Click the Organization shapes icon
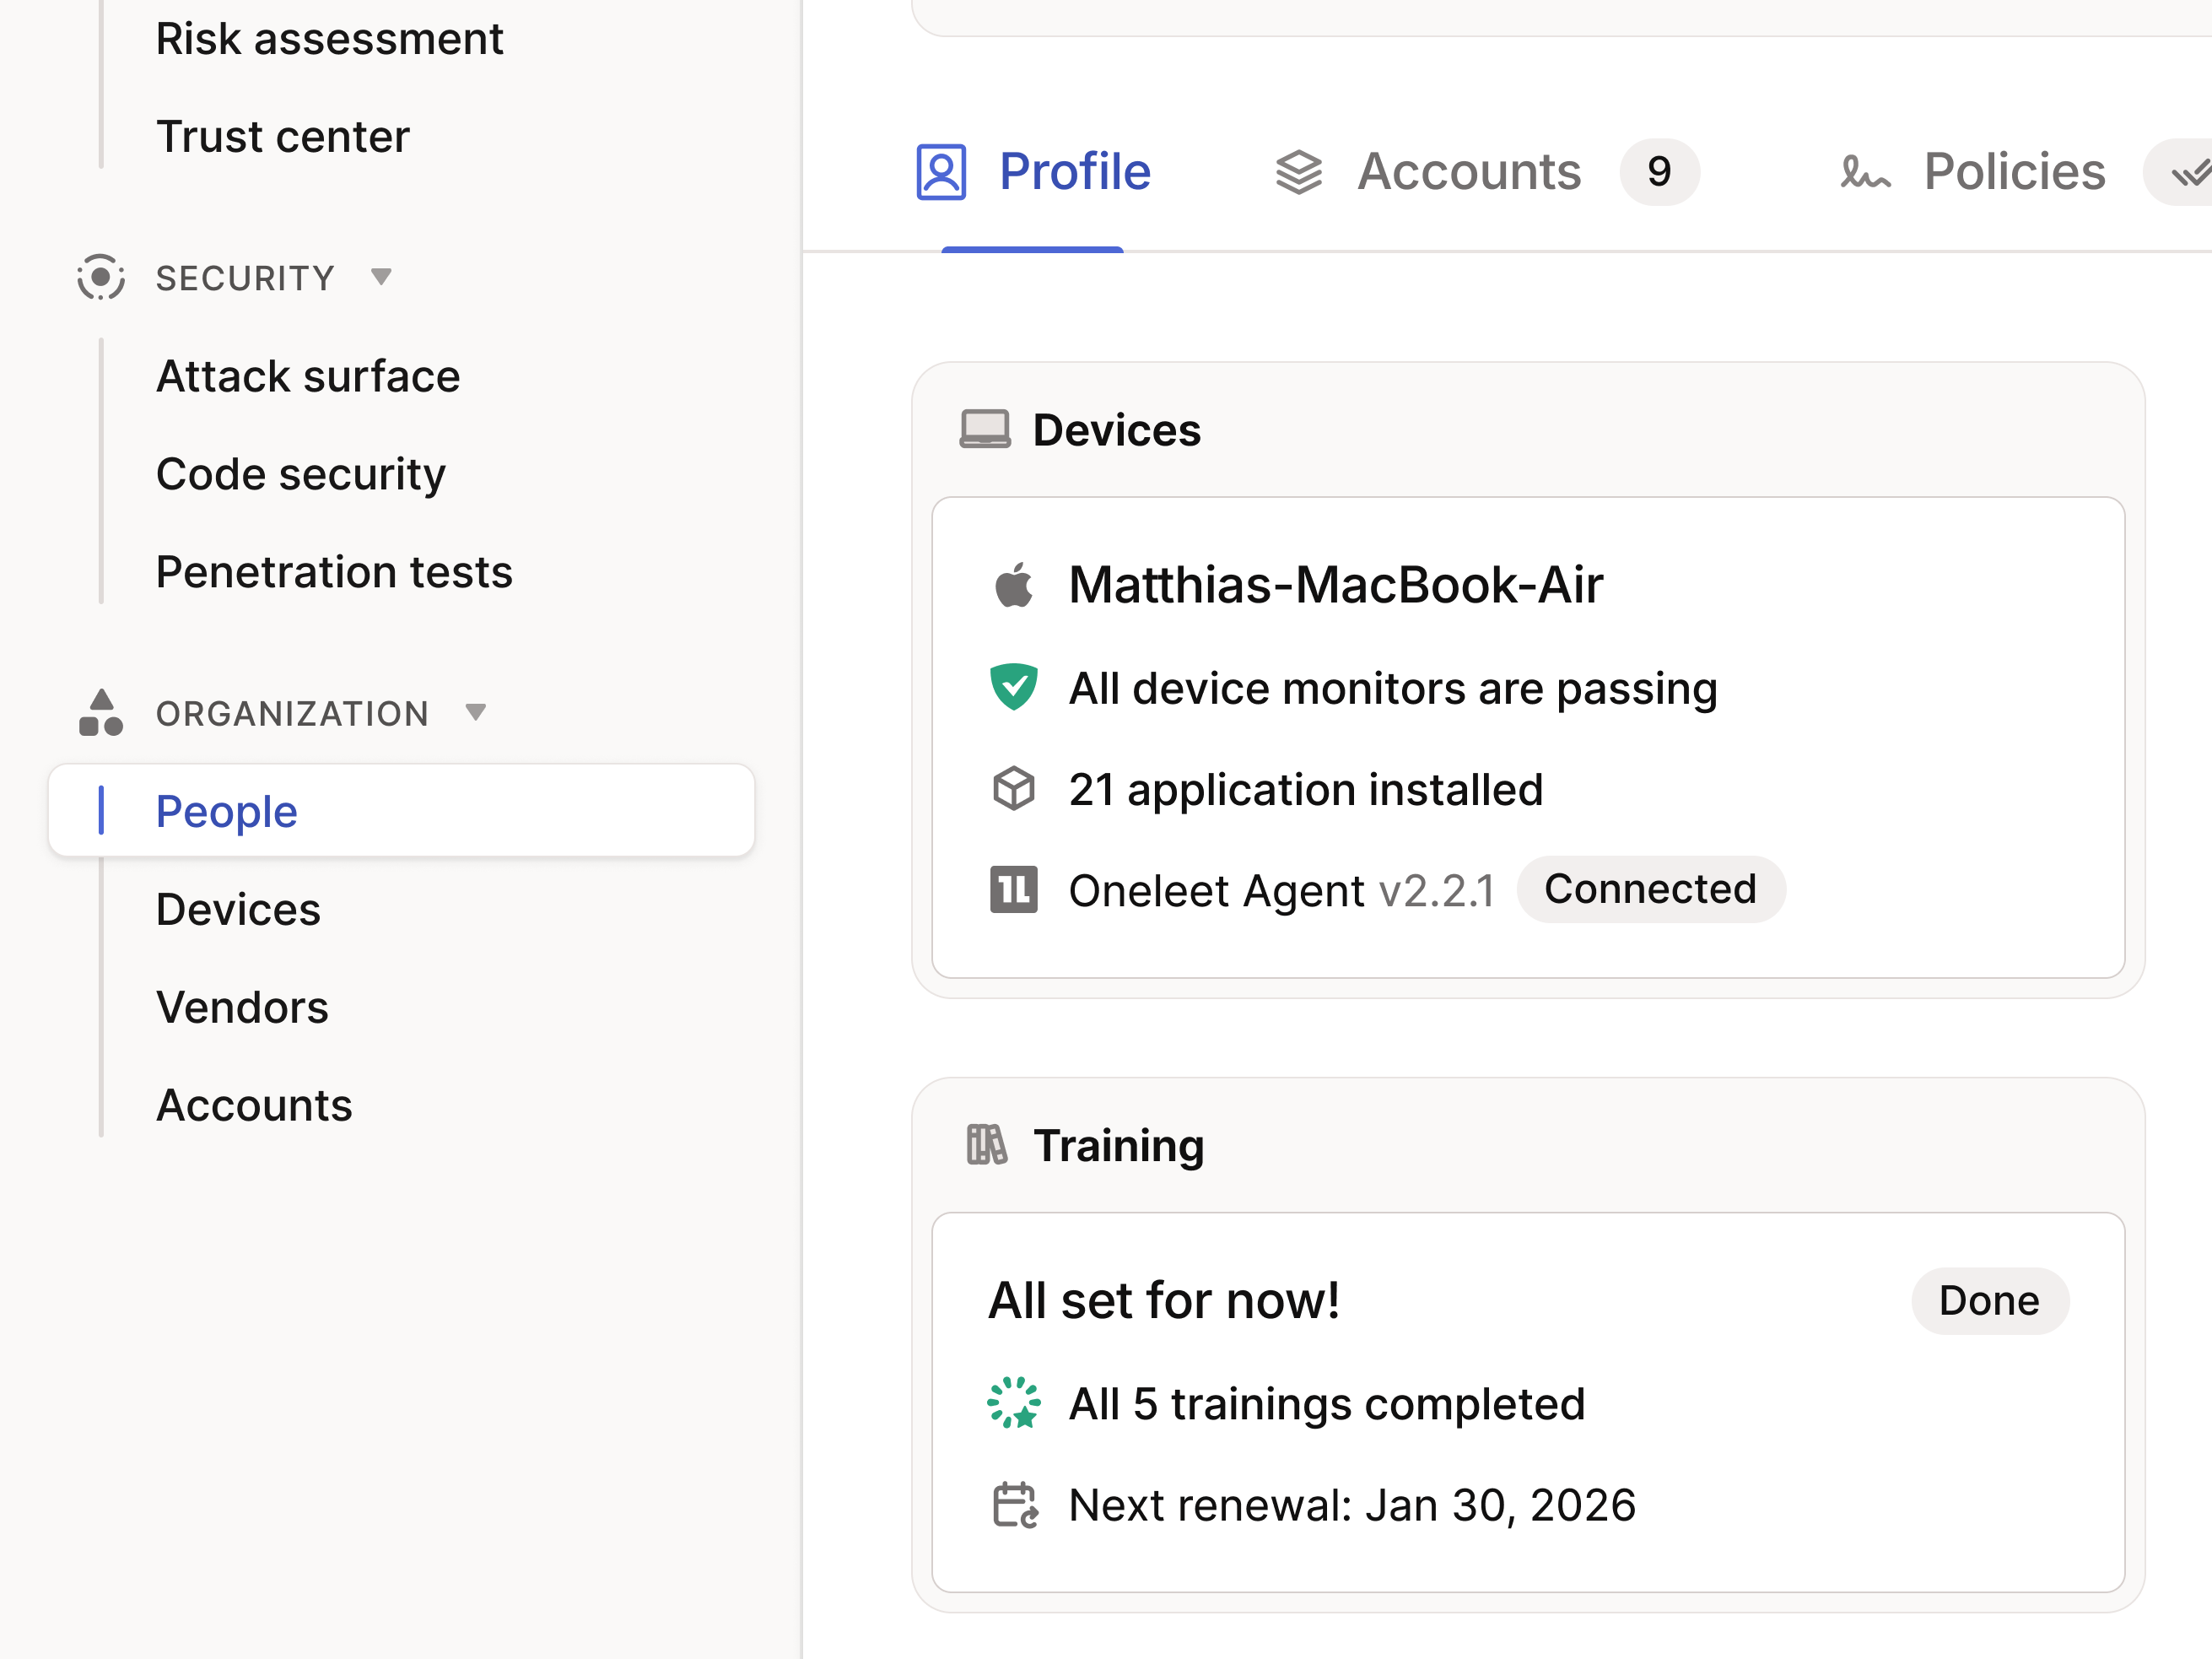 tap(101, 712)
